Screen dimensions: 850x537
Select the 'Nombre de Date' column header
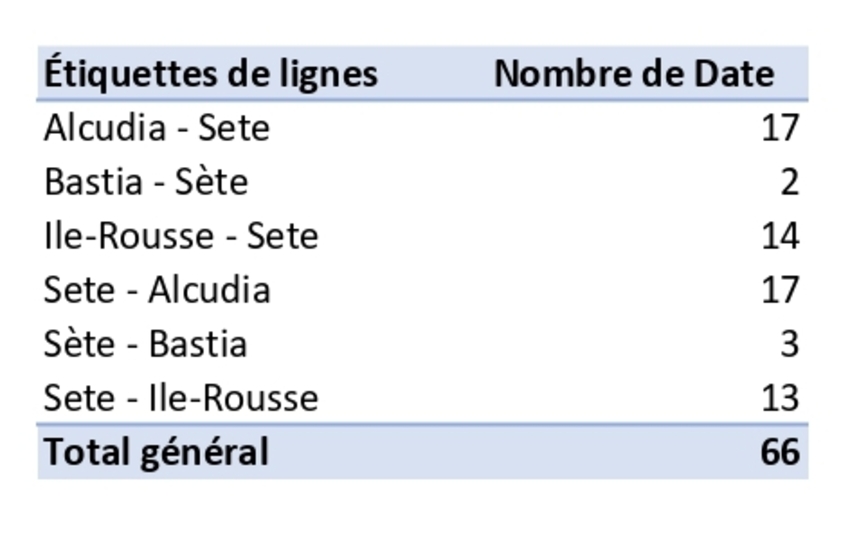(x=633, y=73)
